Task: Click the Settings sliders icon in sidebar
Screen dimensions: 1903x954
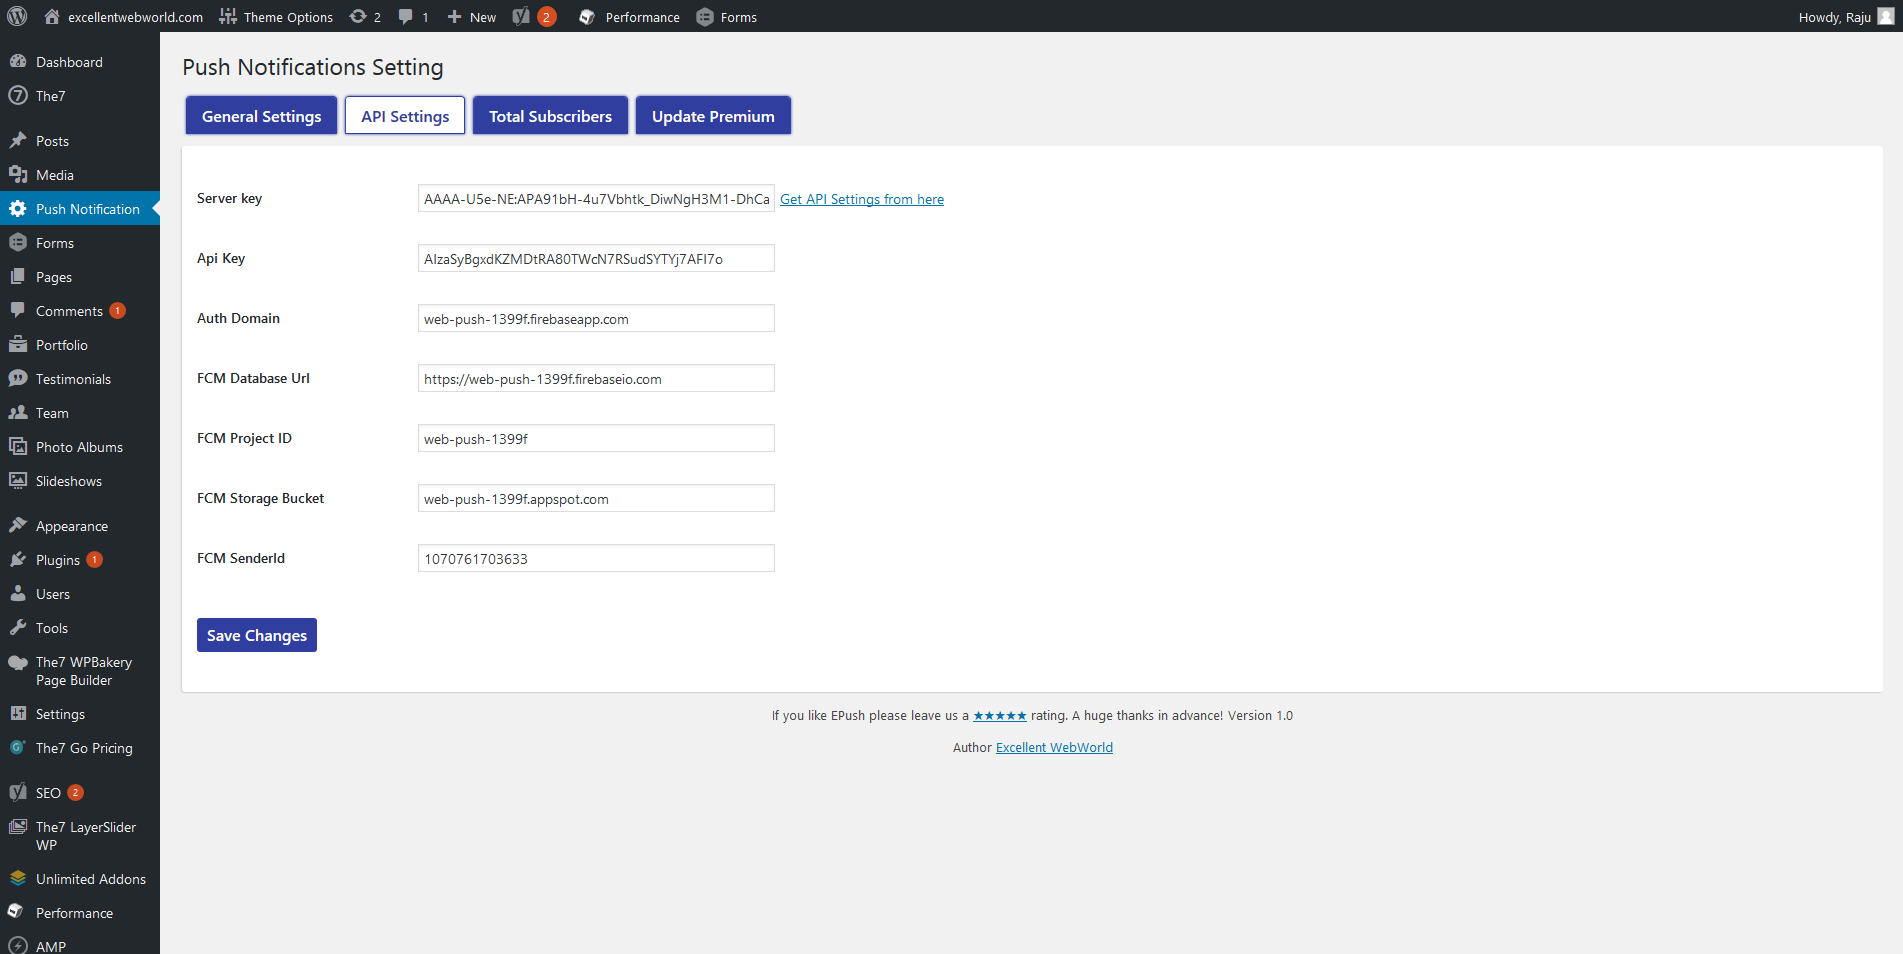Action: [18, 713]
